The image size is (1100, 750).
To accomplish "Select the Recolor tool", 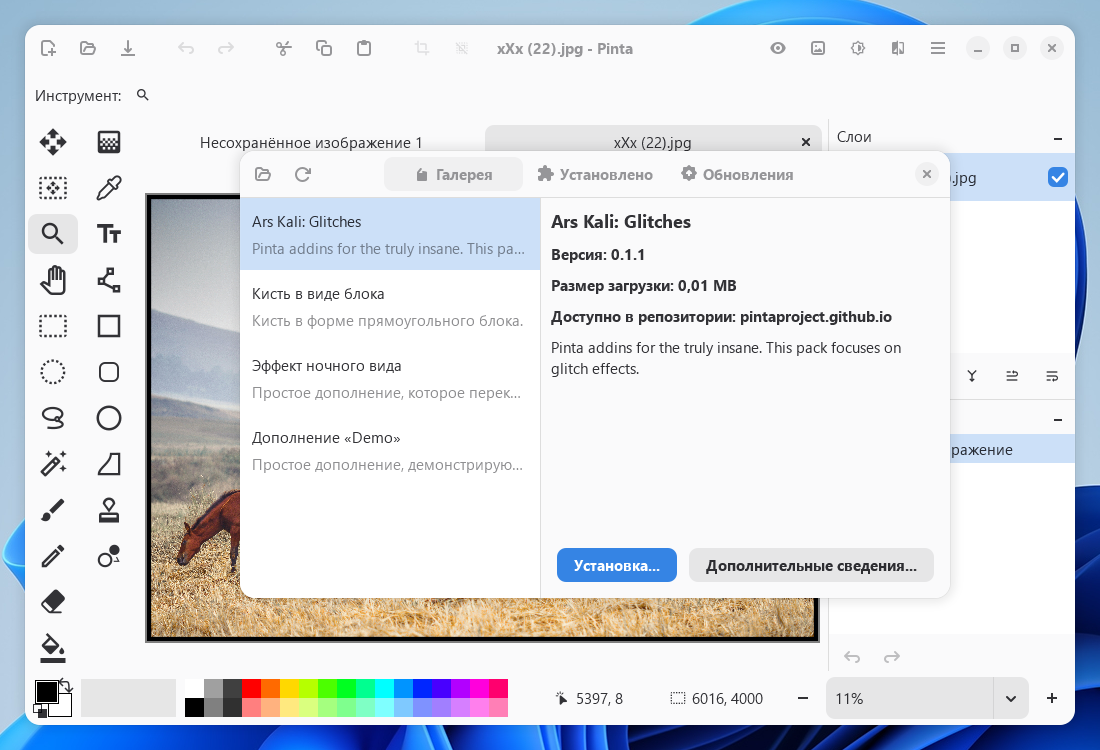I will [109, 556].
